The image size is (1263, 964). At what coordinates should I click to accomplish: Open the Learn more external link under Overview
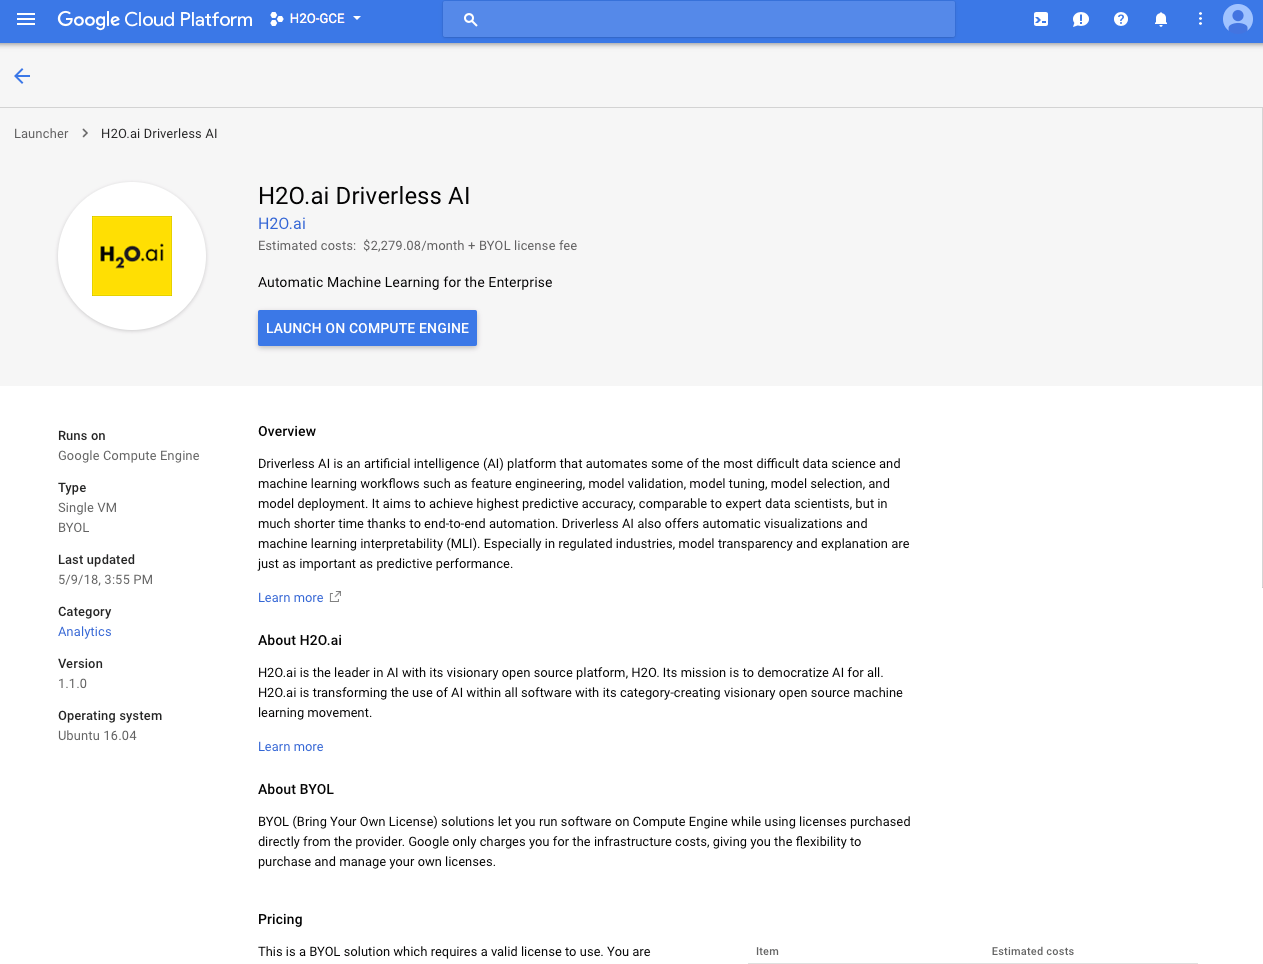tap(291, 597)
